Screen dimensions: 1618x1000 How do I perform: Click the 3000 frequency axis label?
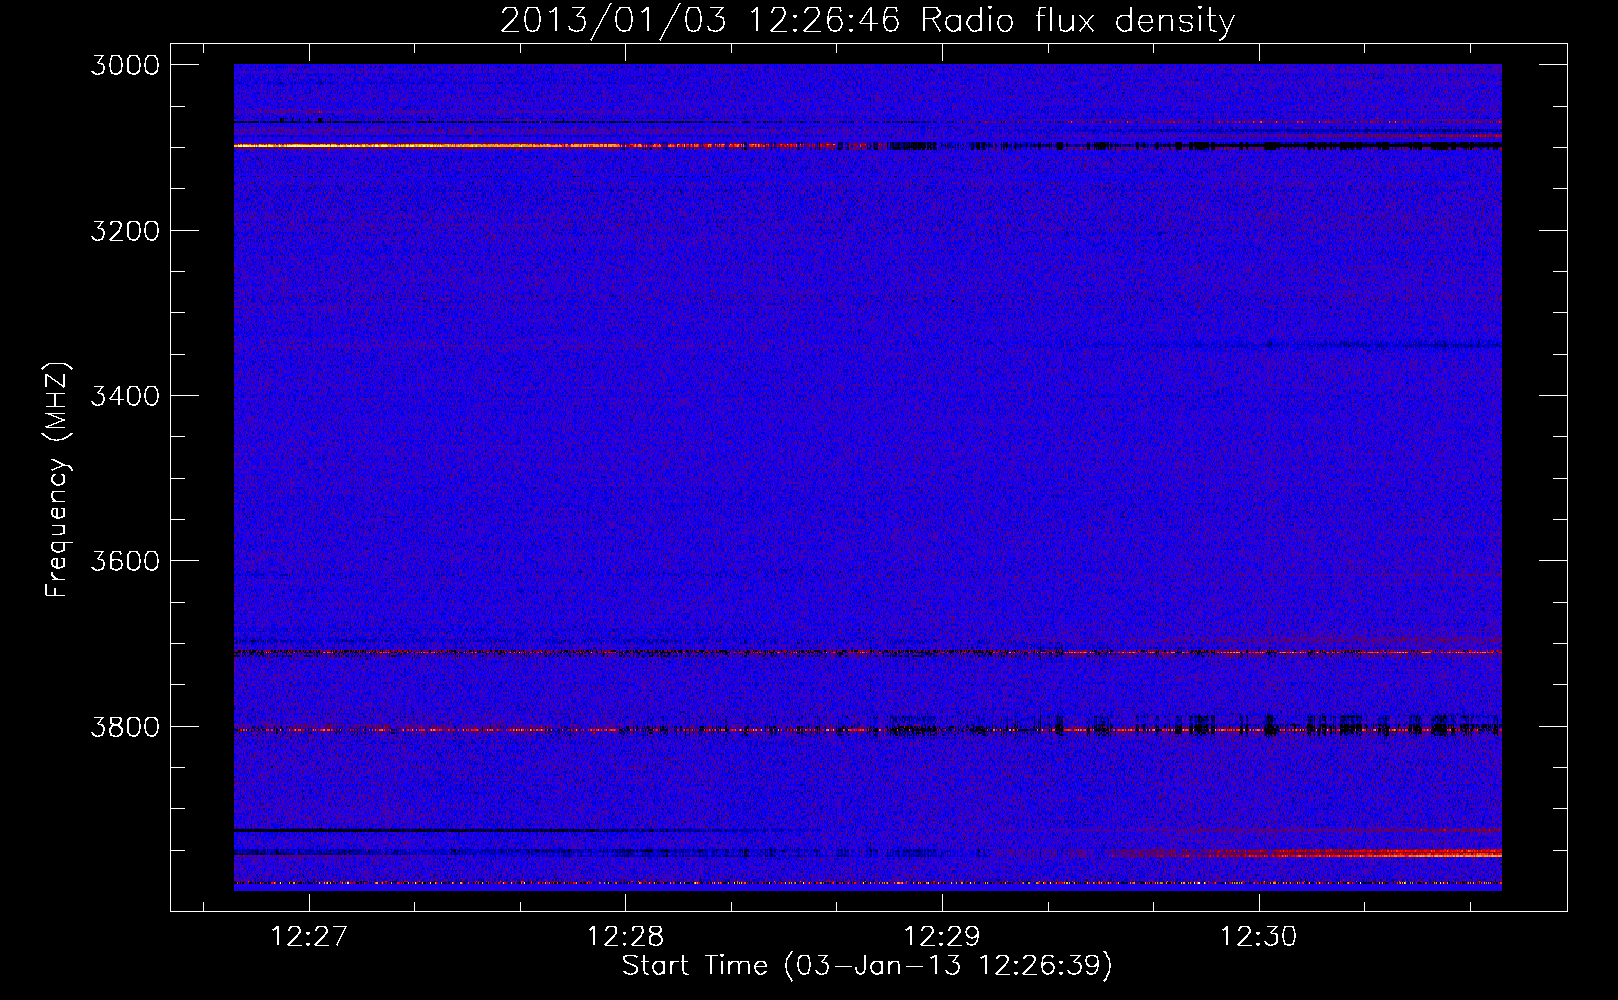125,65
